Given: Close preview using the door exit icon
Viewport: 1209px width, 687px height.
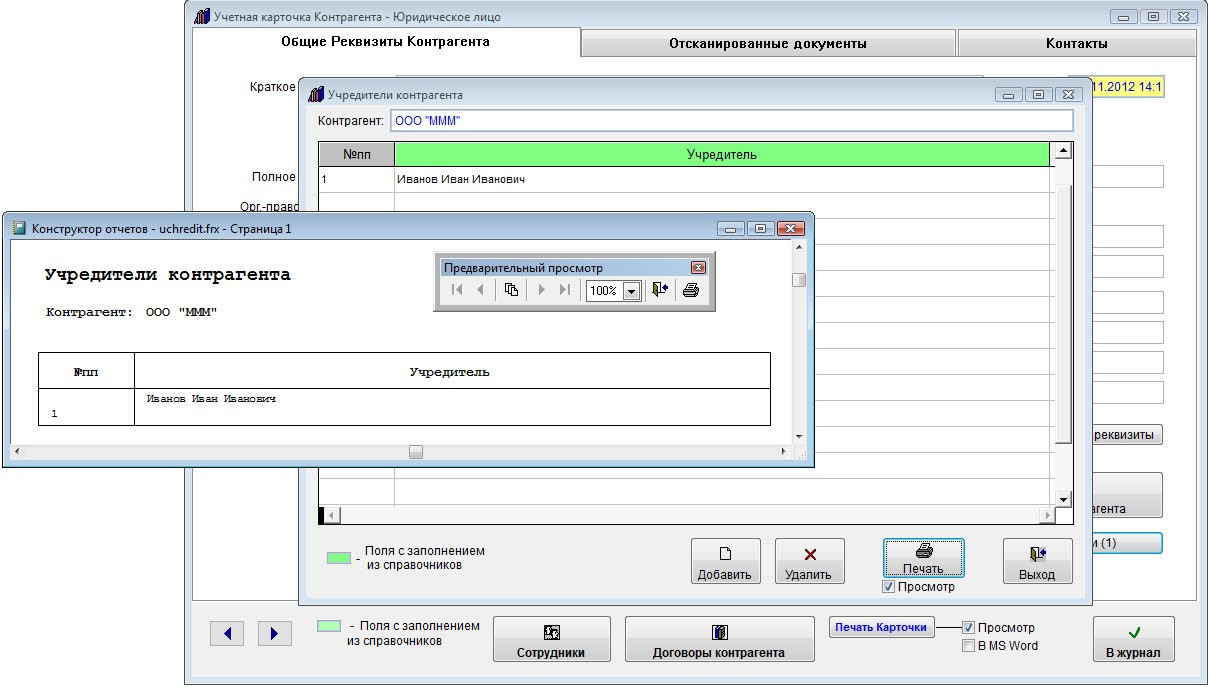Looking at the screenshot, I should click(660, 290).
